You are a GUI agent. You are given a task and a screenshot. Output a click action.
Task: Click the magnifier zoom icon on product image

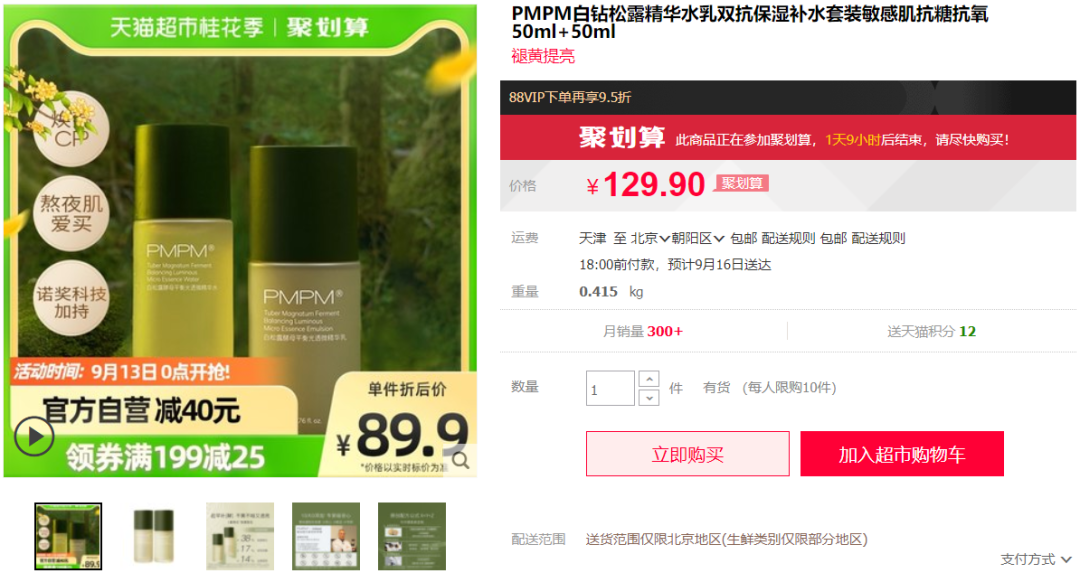click(461, 460)
